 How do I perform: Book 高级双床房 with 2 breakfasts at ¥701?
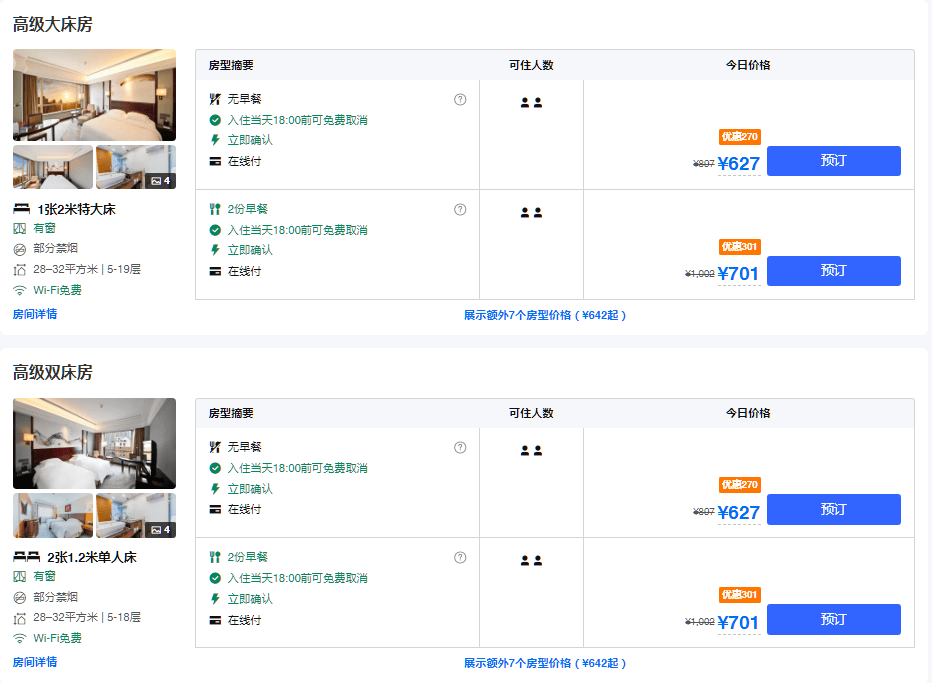(833, 619)
